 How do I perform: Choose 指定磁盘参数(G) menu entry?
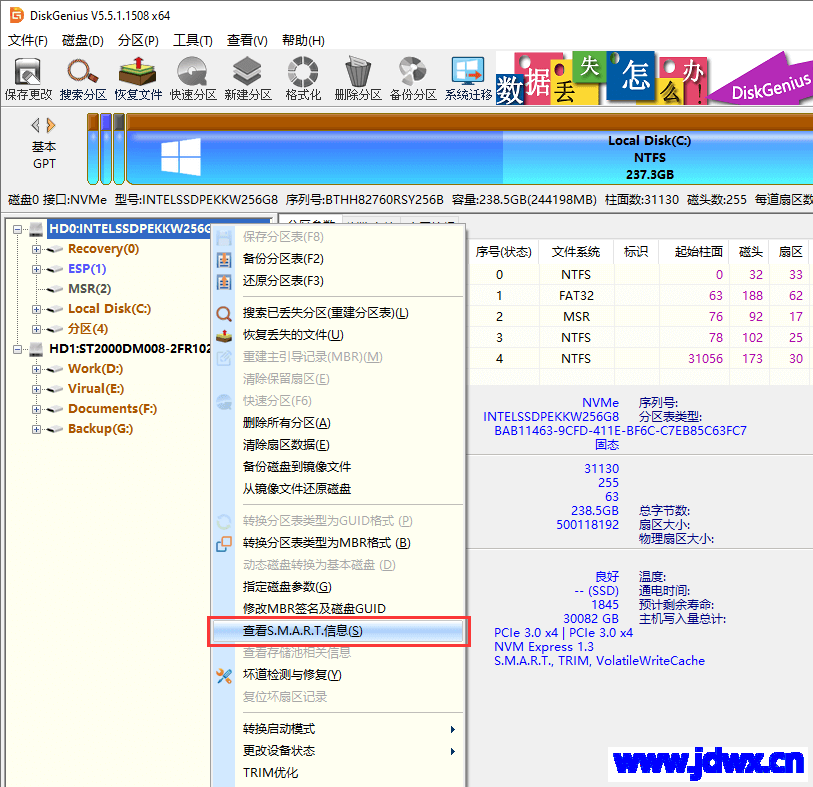pos(338,587)
